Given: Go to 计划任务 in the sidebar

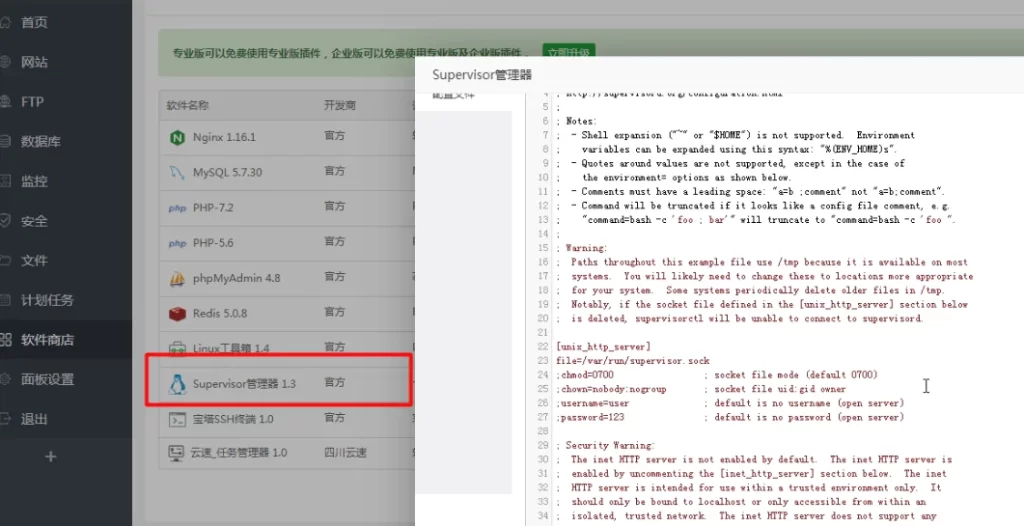Looking at the screenshot, I should (47, 301).
